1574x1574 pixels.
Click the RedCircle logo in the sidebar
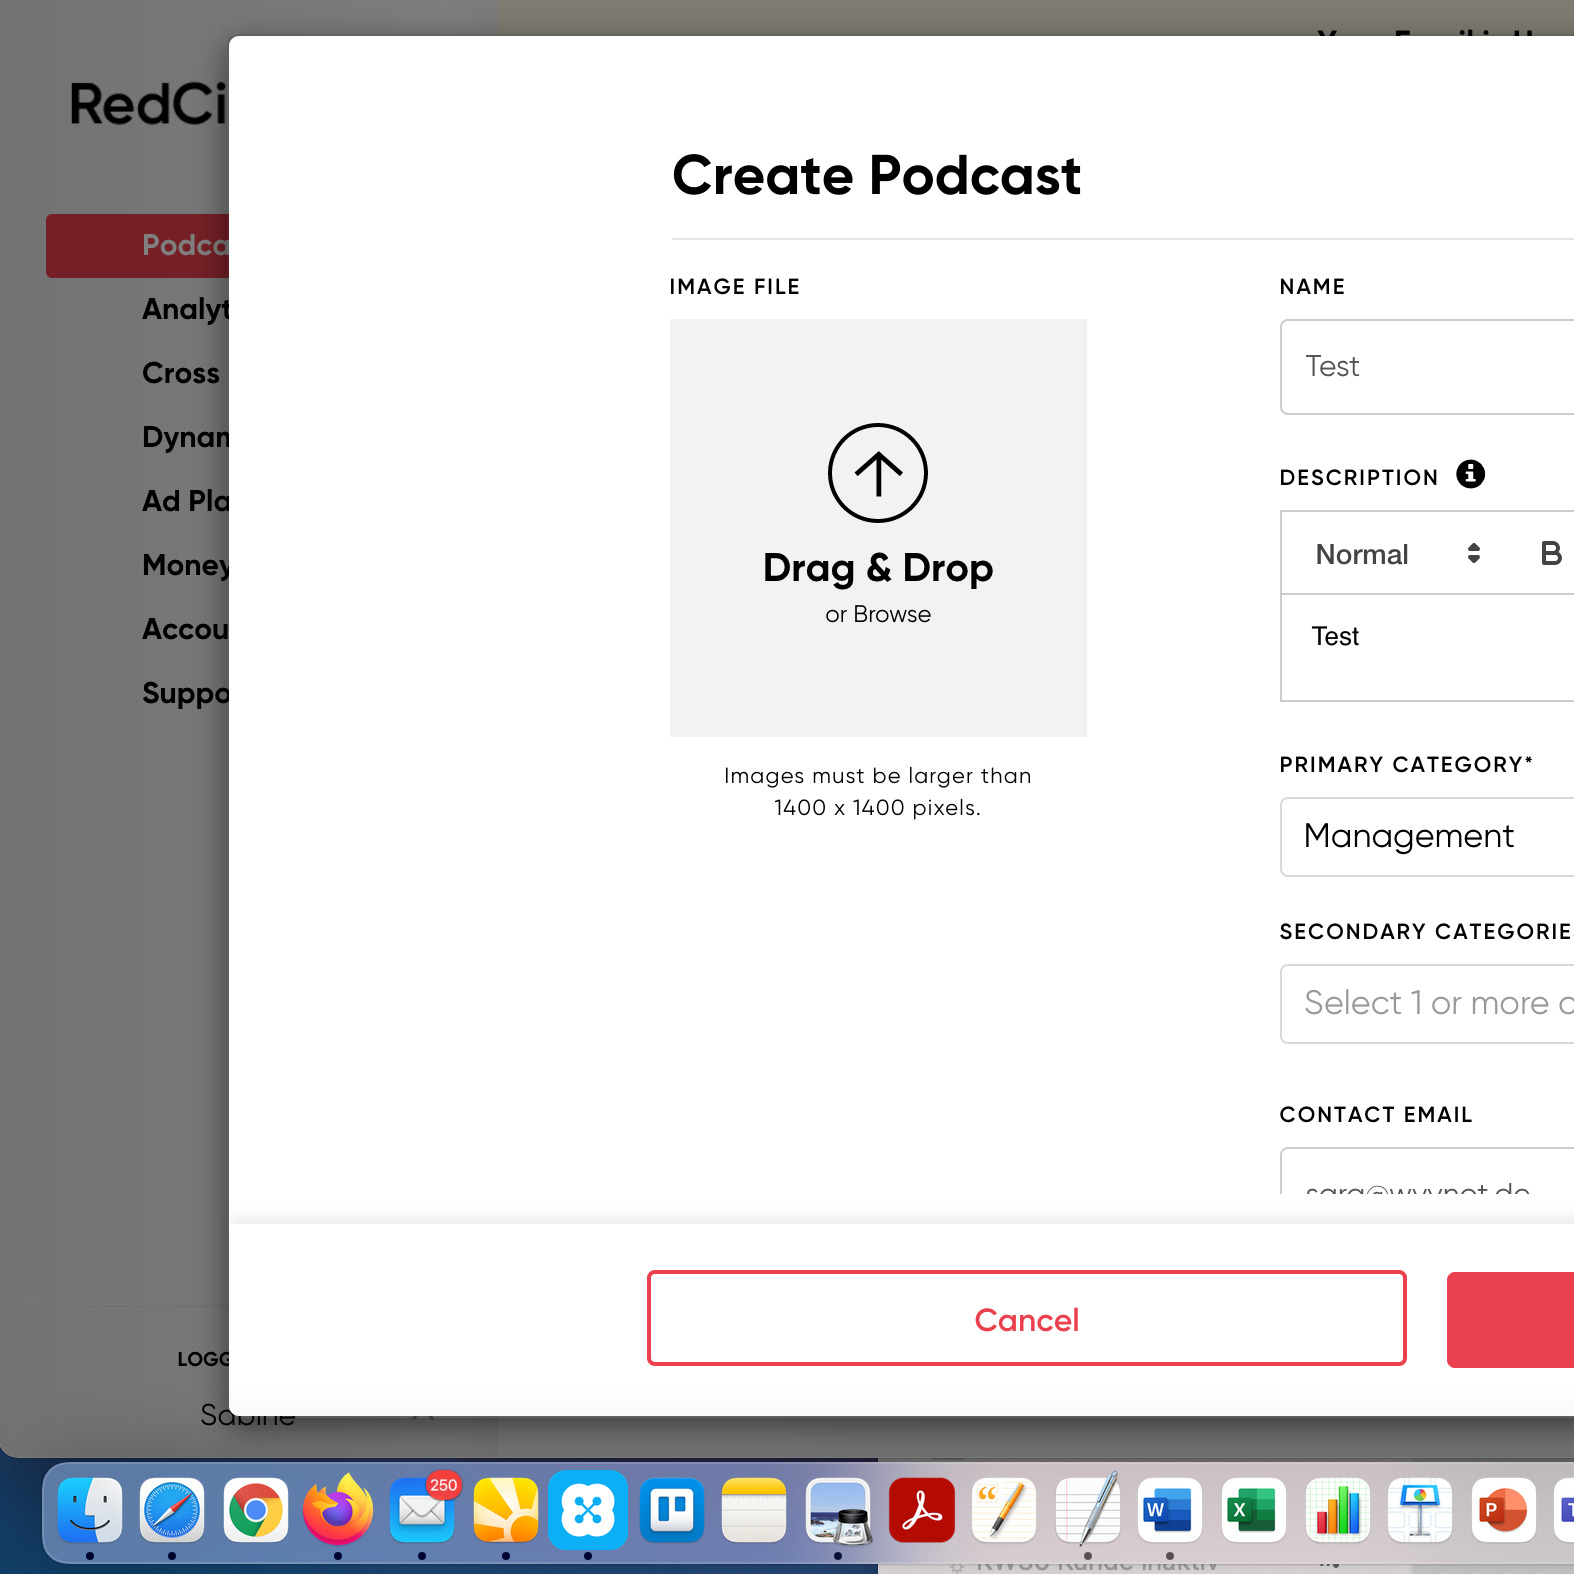(149, 104)
